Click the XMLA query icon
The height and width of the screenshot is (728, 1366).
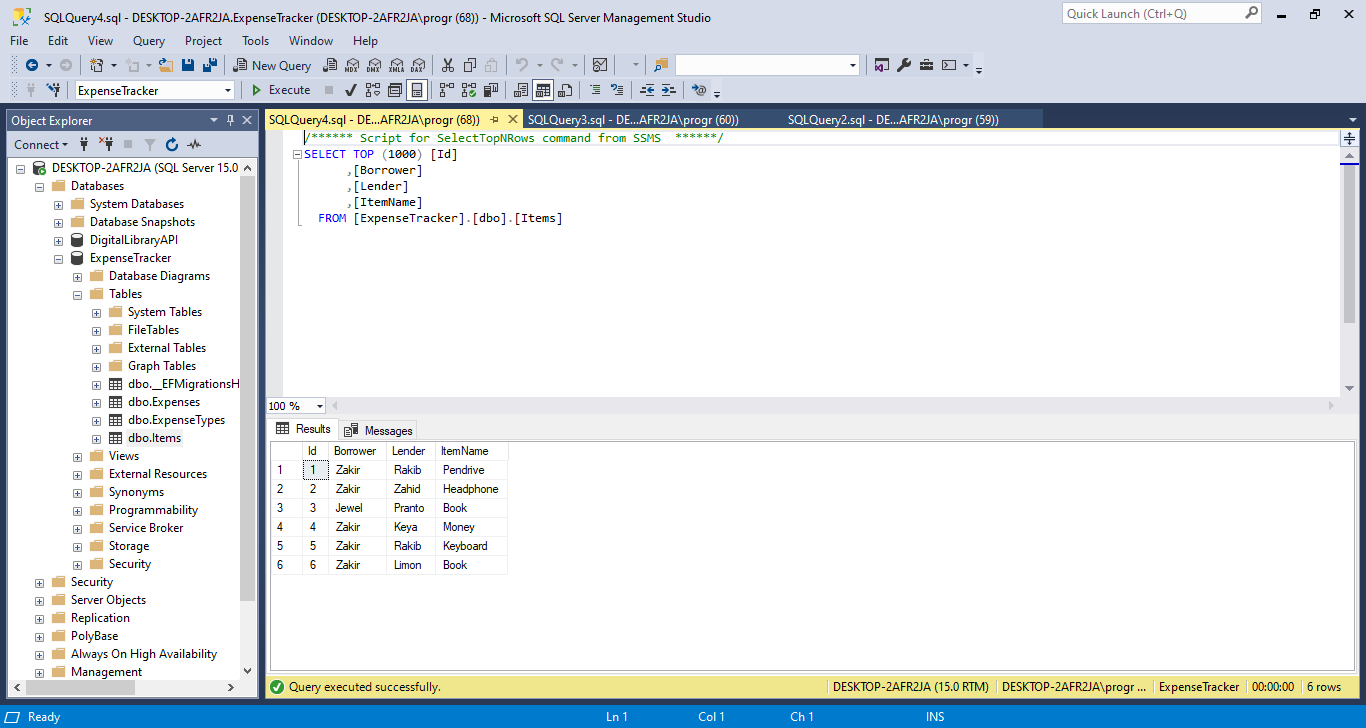coord(396,65)
